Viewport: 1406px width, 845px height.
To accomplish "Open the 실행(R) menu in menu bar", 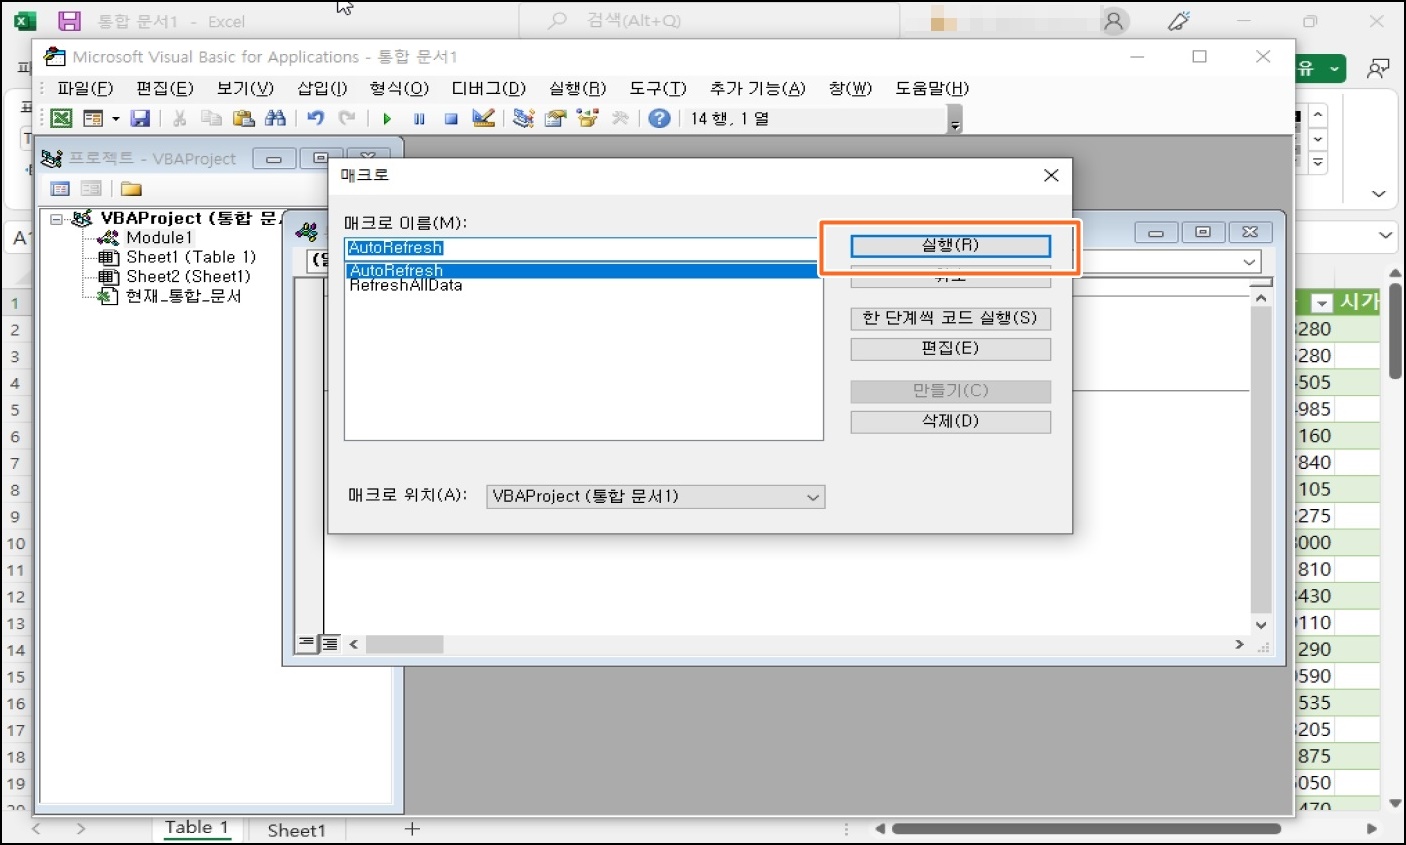I will click(577, 88).
